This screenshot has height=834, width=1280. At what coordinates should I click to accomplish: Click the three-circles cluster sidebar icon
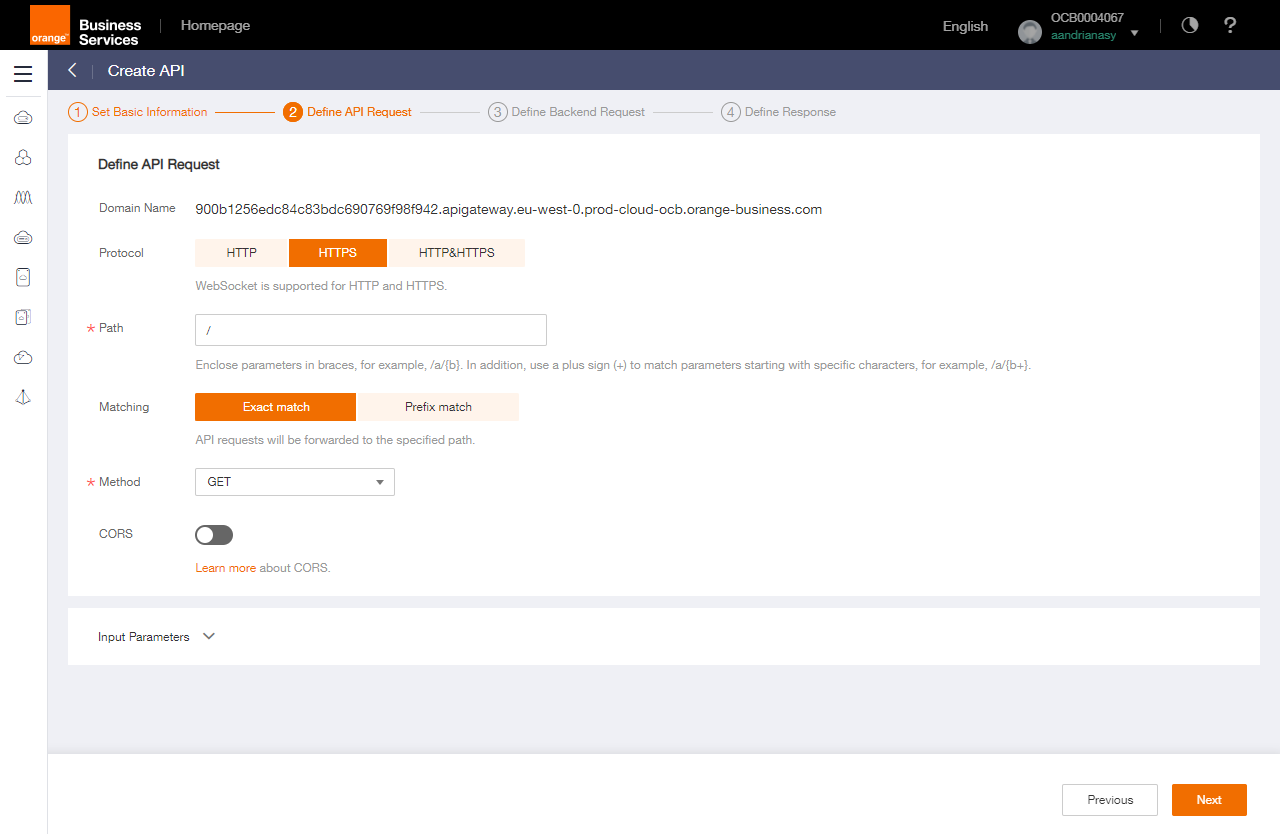tap(23, 158)
